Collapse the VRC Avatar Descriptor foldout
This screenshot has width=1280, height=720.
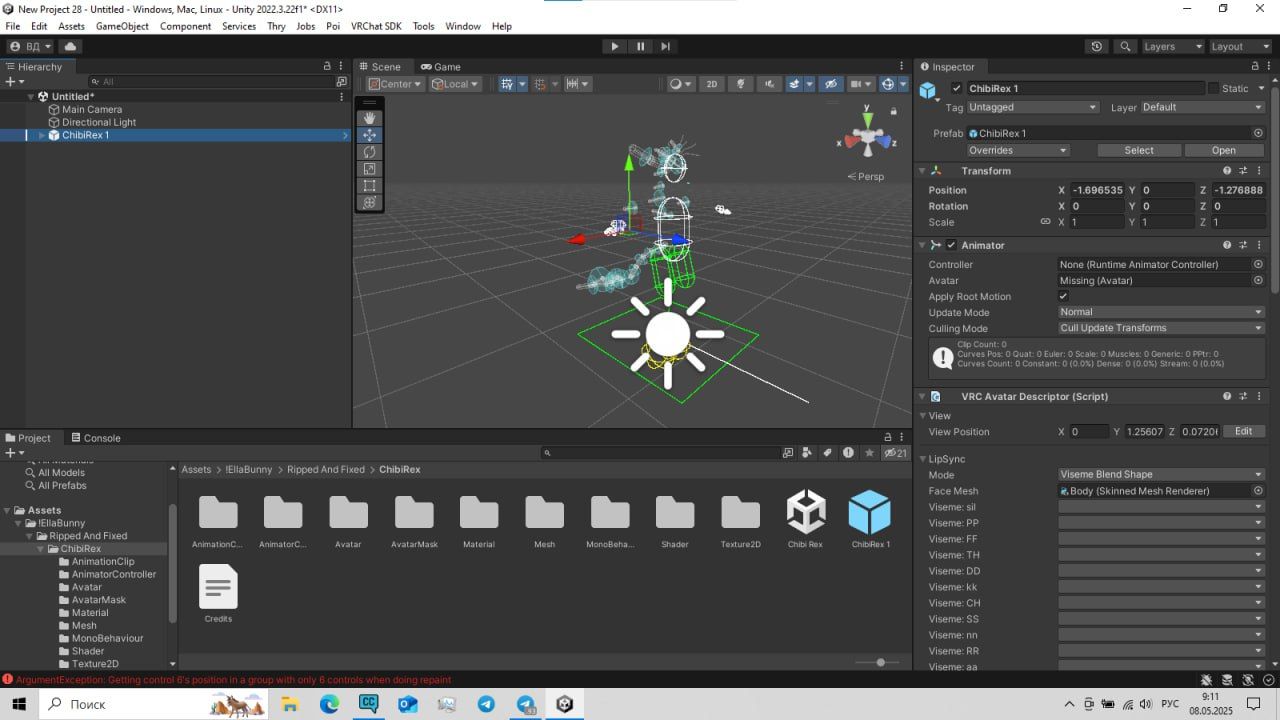[922, 397]
